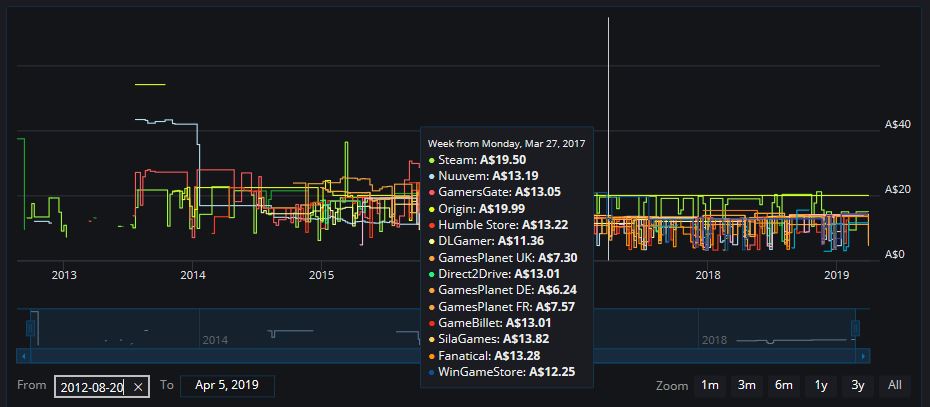This screenshot has height=407, width=930.
Task: Click Fanatical A$13.28 tooltip row
Action: pyautogui.click(x=487, y=356)
